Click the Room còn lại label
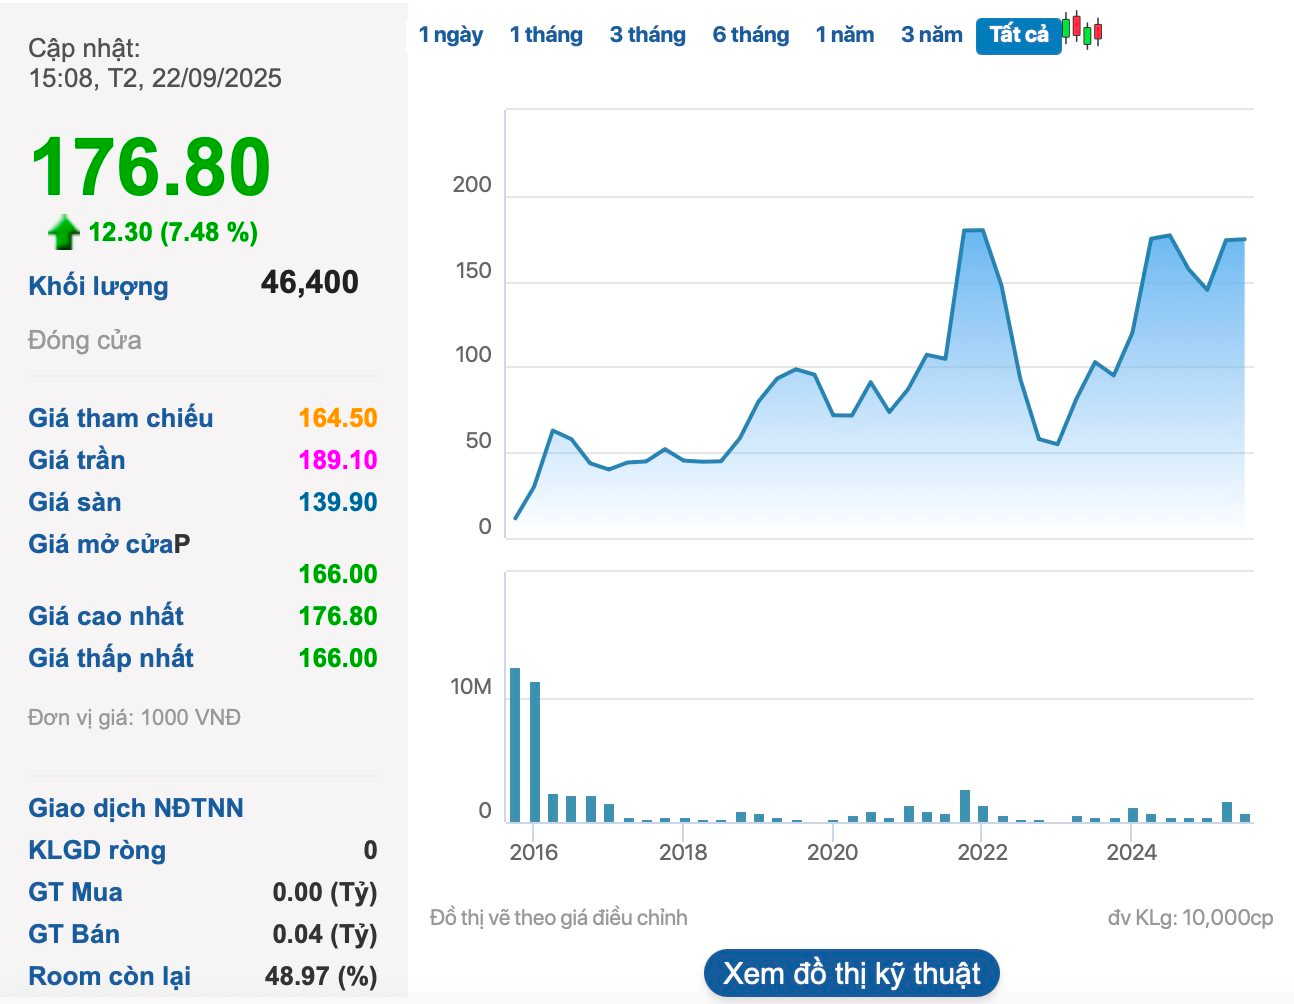 click(109, 976)
